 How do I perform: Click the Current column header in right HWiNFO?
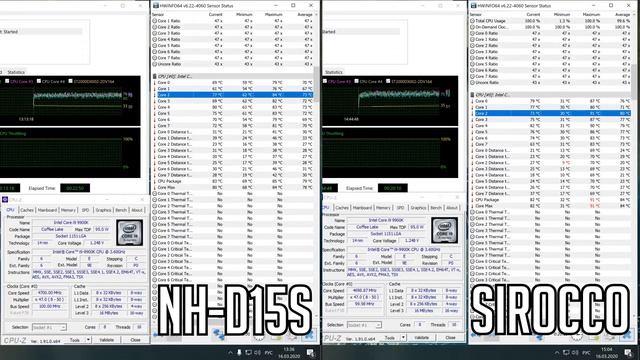pos(533,14)
